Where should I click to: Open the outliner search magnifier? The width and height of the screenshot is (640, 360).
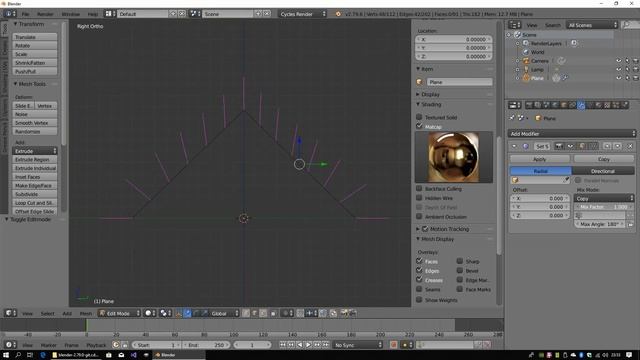[626, 25]
